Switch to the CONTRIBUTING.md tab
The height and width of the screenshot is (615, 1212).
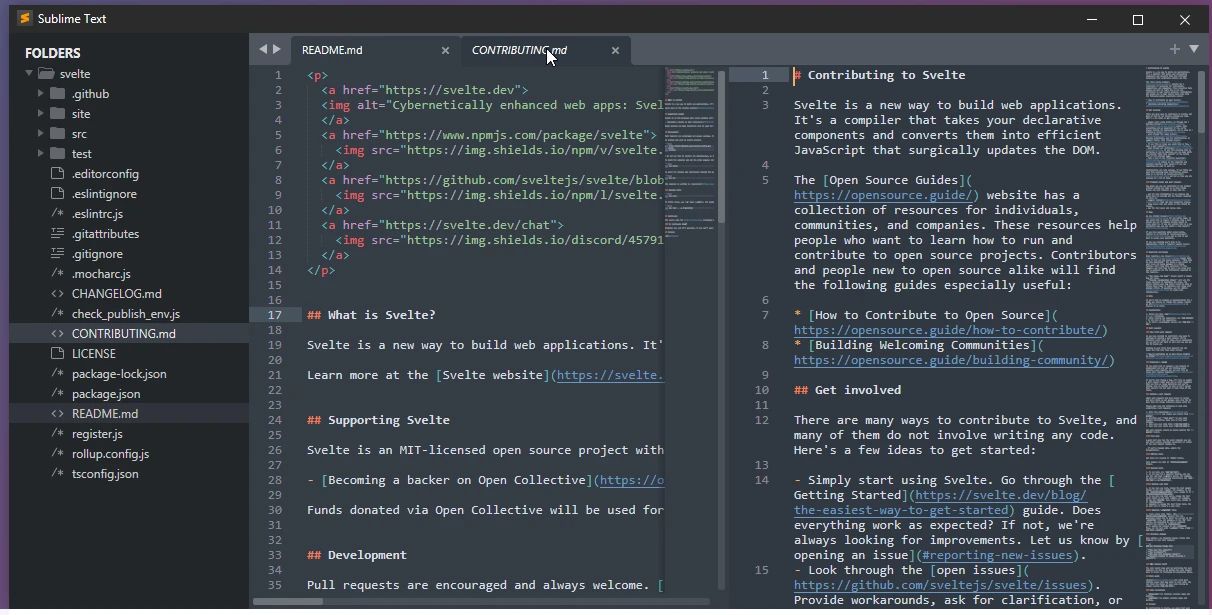click(519, 50)
